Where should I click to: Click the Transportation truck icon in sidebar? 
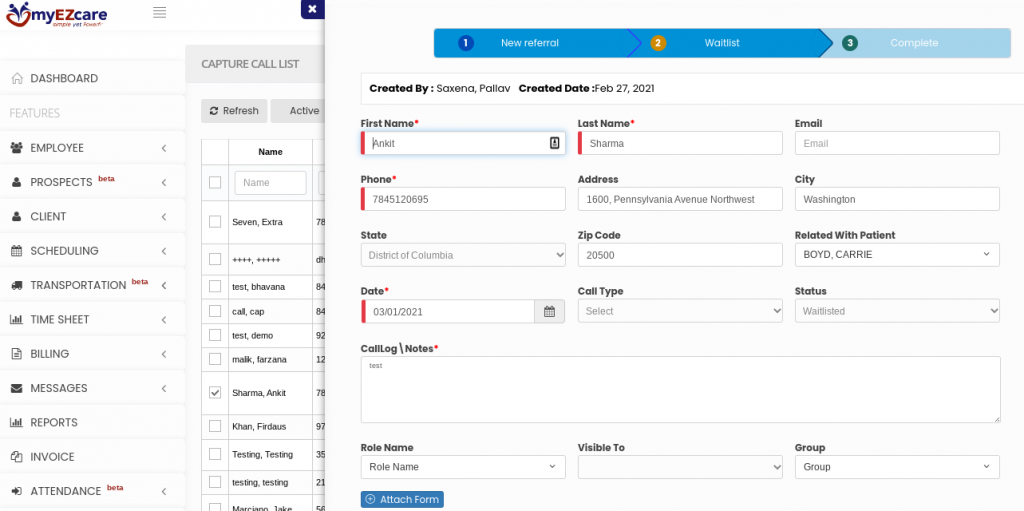pos(16,285)
